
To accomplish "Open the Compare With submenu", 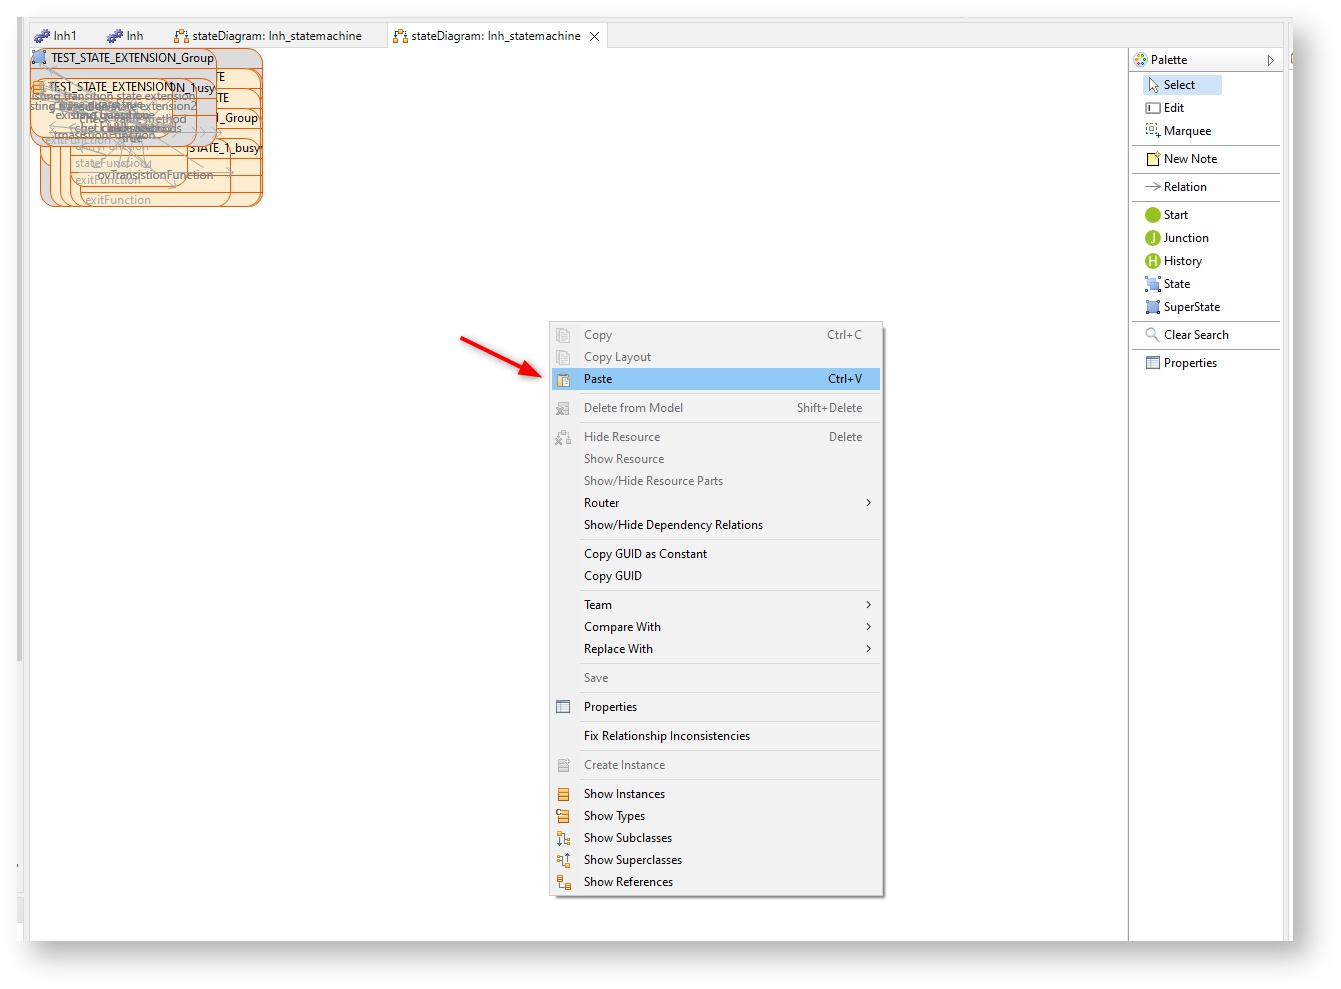I will (x=868, y=627).
